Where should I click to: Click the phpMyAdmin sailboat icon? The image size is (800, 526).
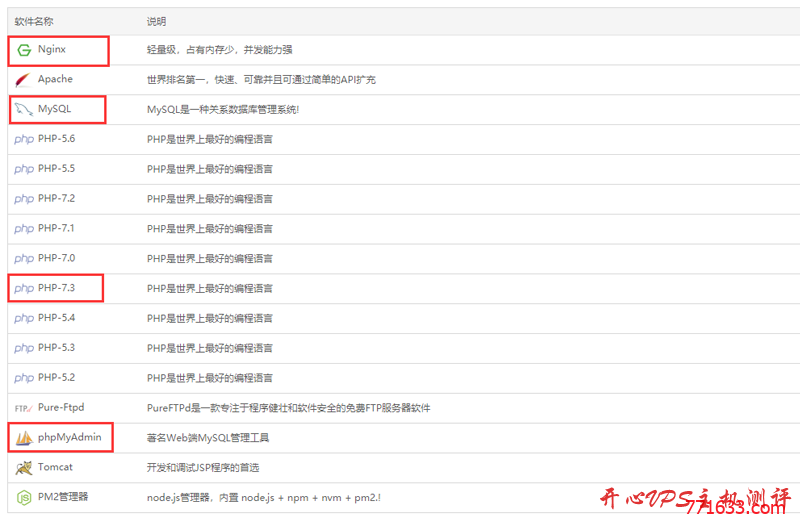tap(24, 438)
